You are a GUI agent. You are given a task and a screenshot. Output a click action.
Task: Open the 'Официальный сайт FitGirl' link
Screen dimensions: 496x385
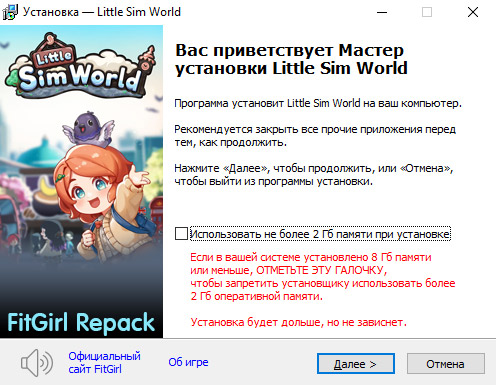104,363
